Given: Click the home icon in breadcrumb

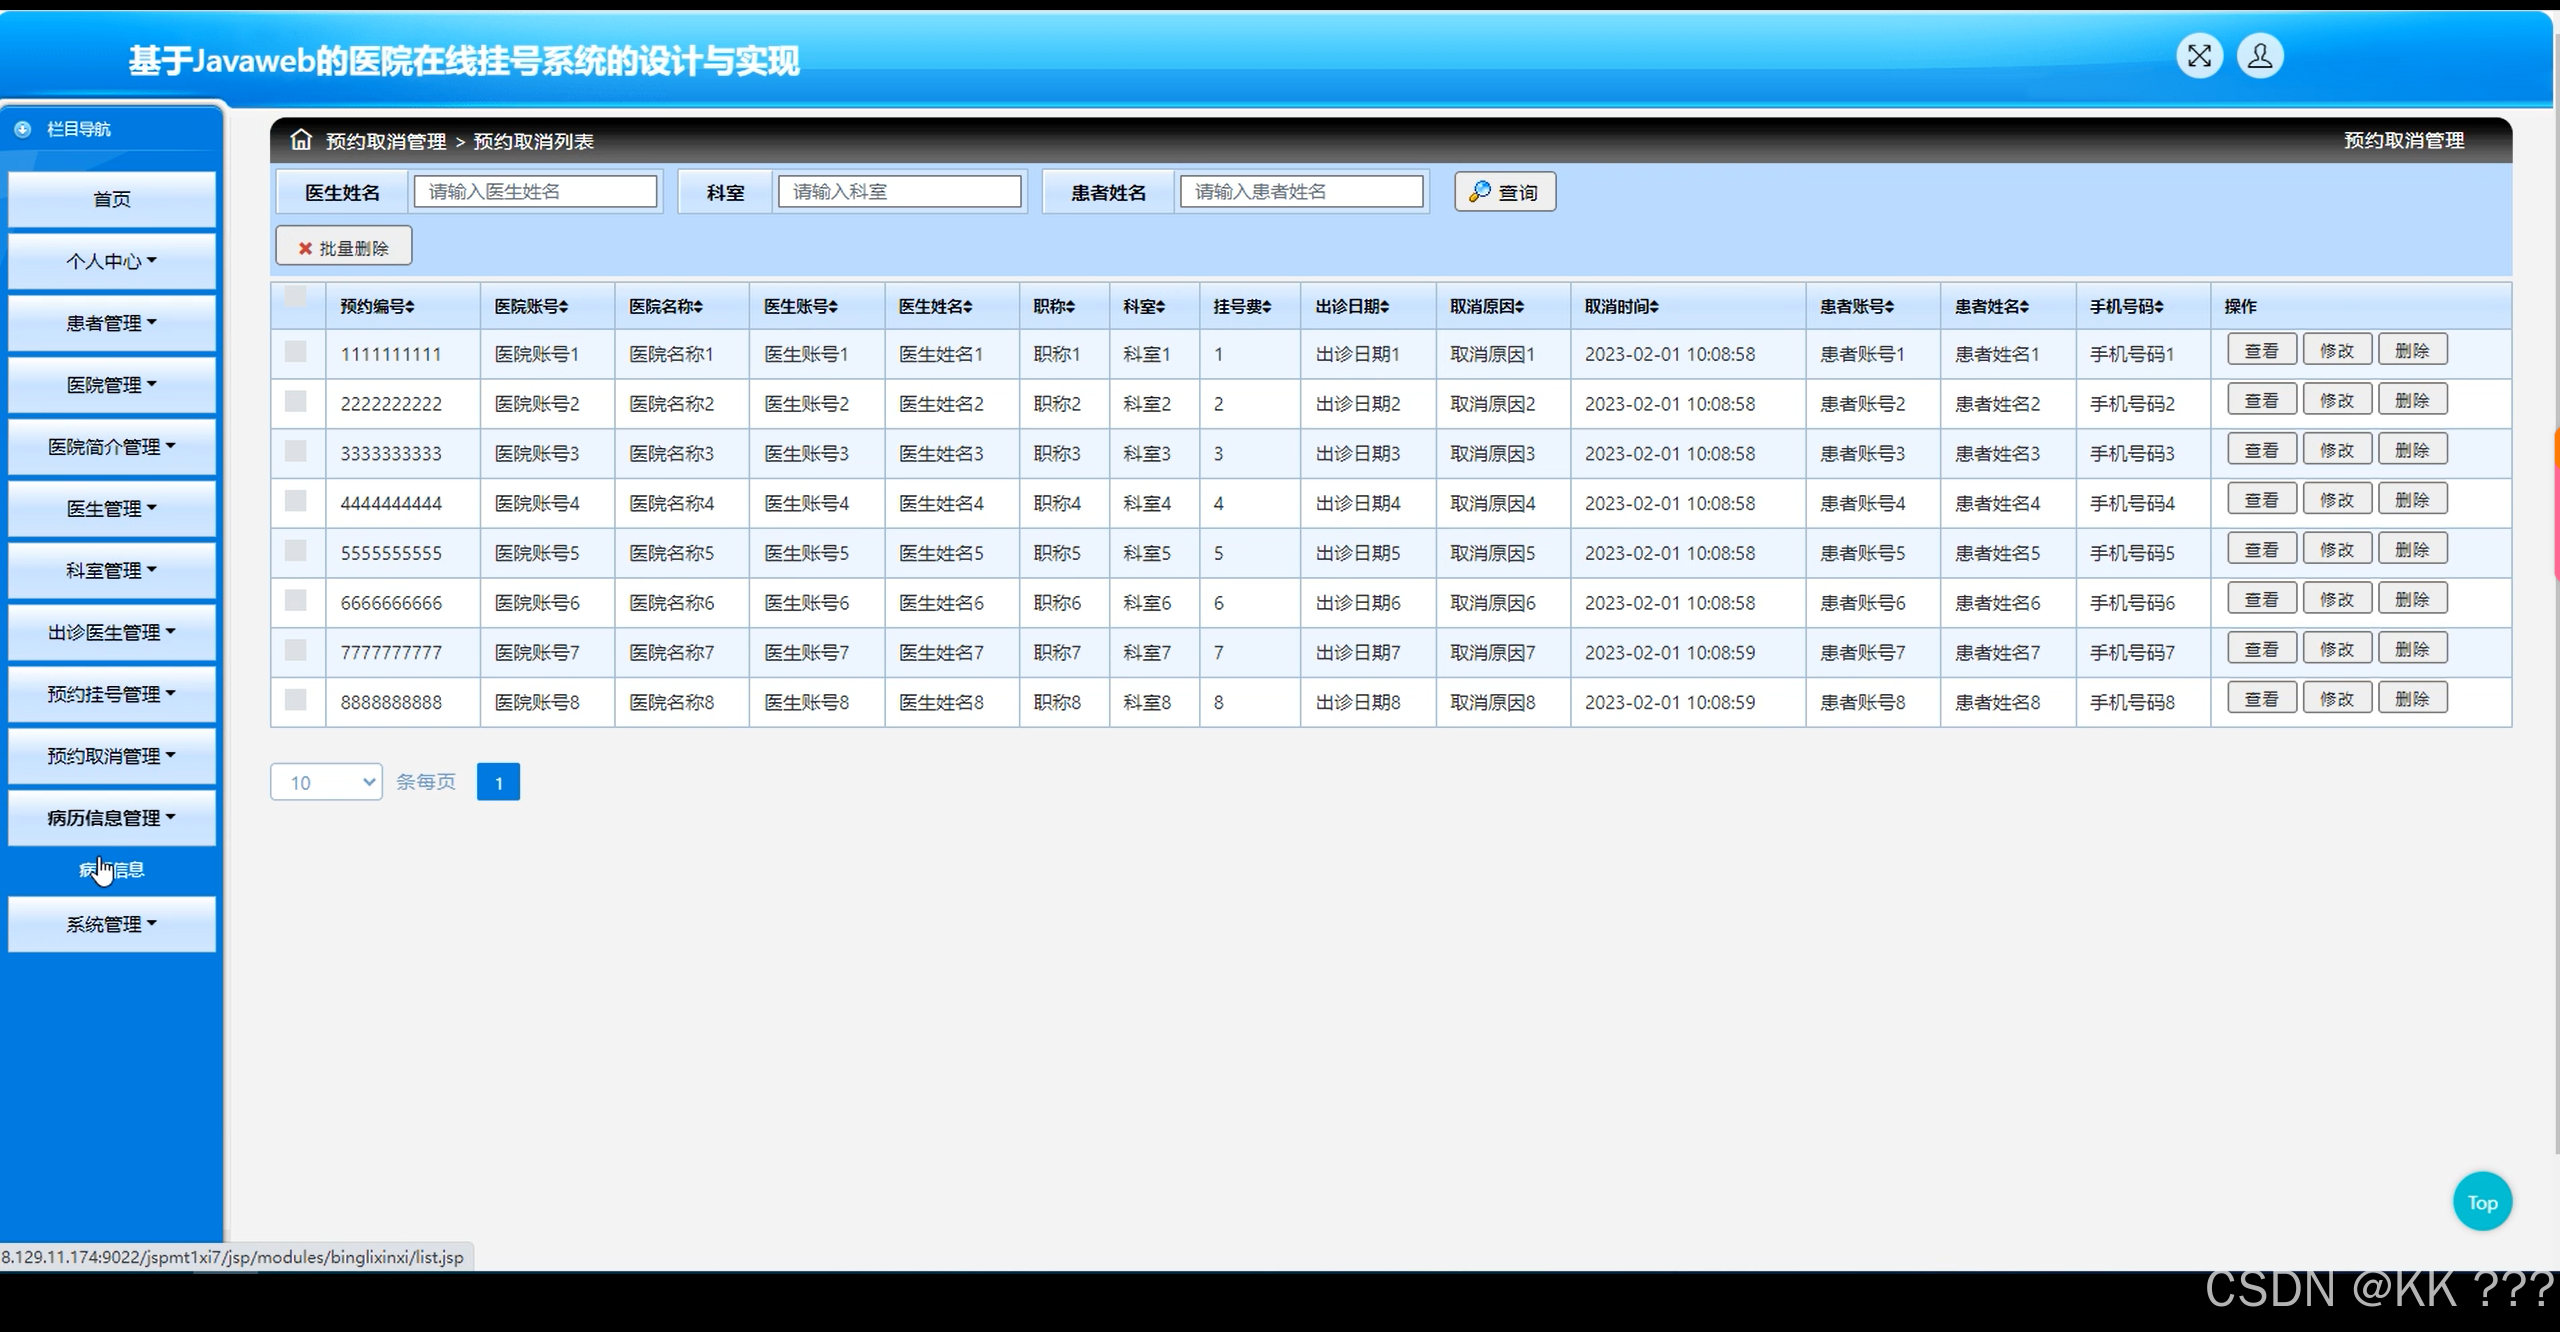Looking at the screenshot, I should pyautogui.click(x=301, y=140).
